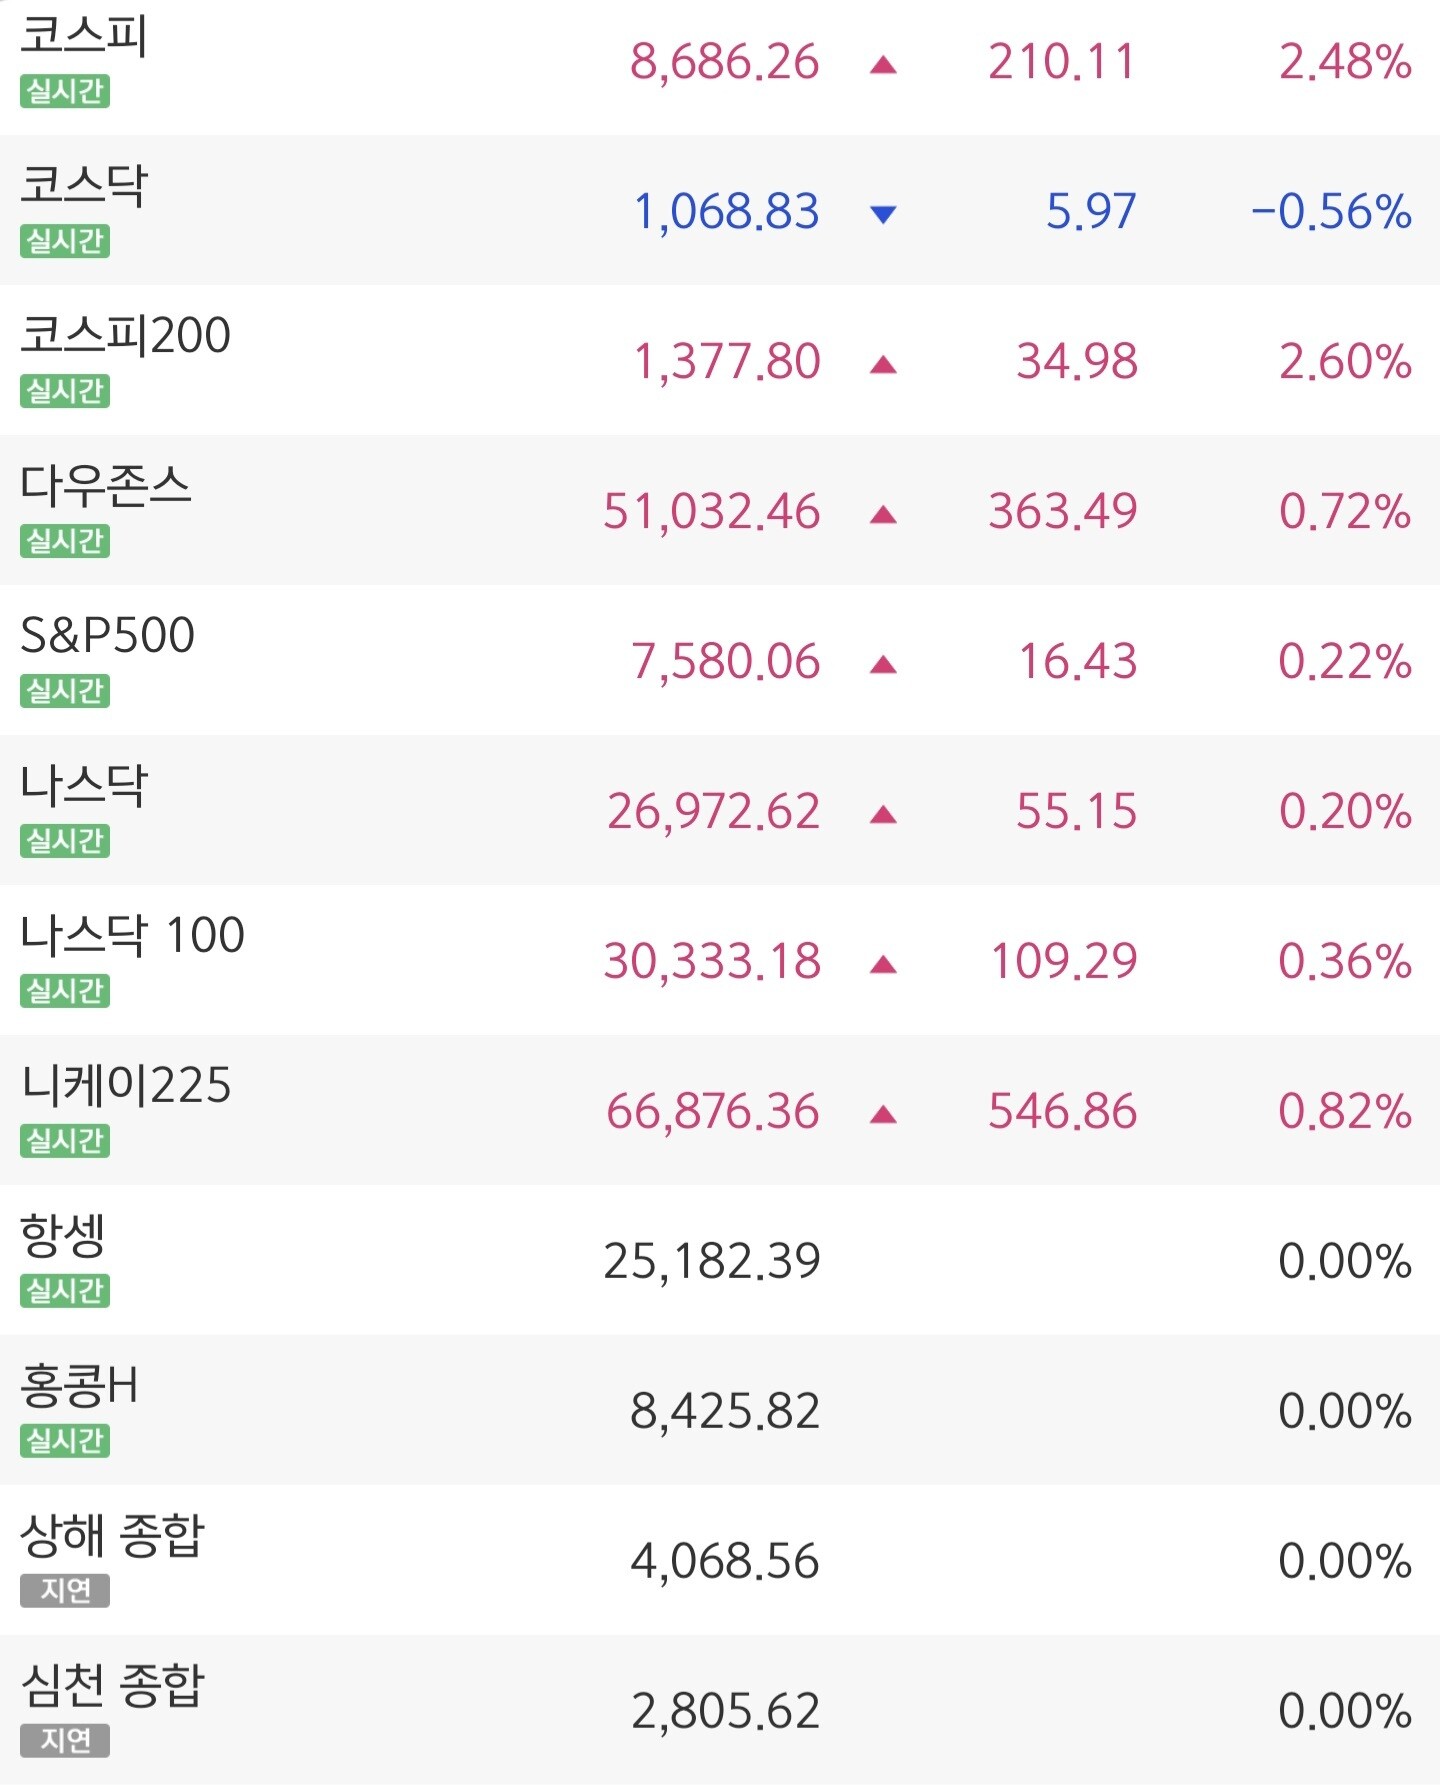Click the up-arrow icon in 다우존스 row
Viewport: 1440px width, 1785px height.
point(883,516)
